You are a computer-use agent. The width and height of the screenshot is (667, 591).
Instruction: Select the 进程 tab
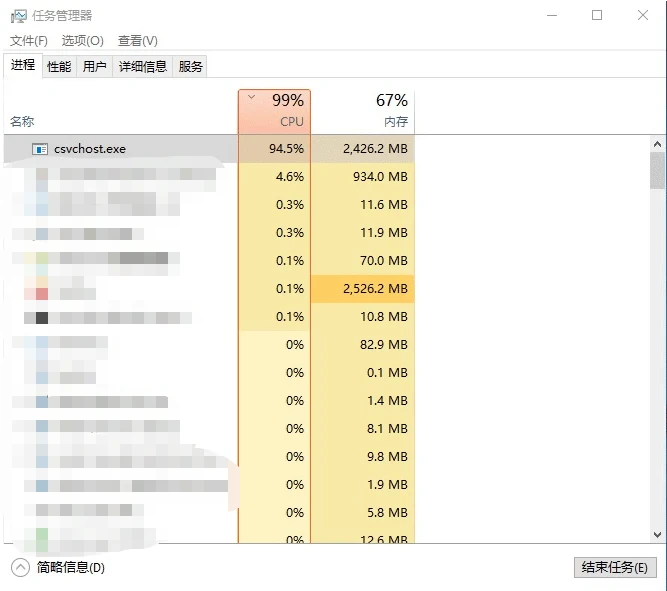pyautogui.click(x=23, y=65)
